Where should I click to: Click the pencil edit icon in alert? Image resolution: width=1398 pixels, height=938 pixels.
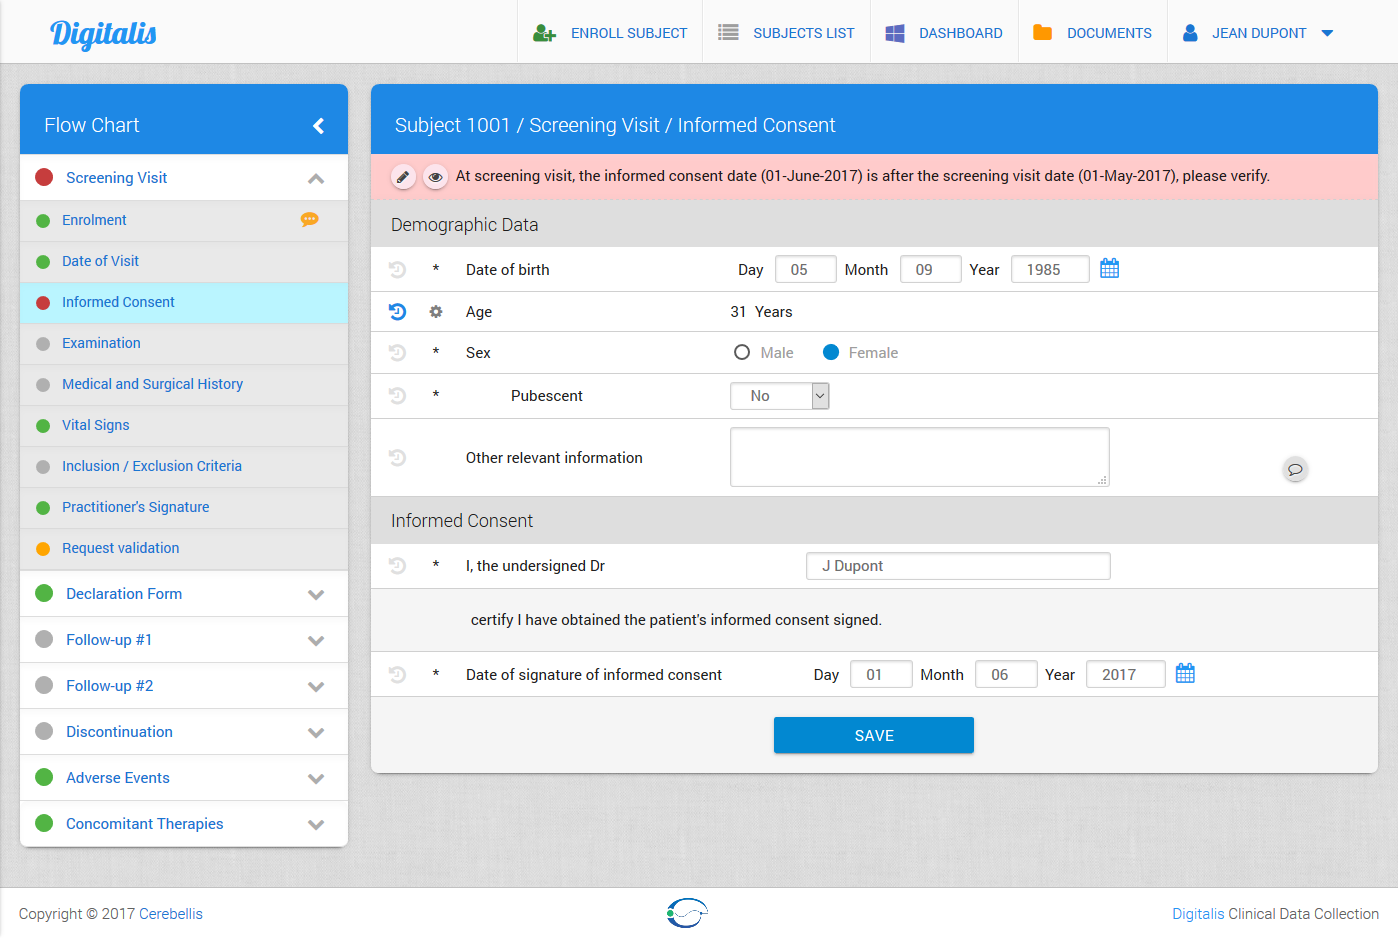(403, 177)
